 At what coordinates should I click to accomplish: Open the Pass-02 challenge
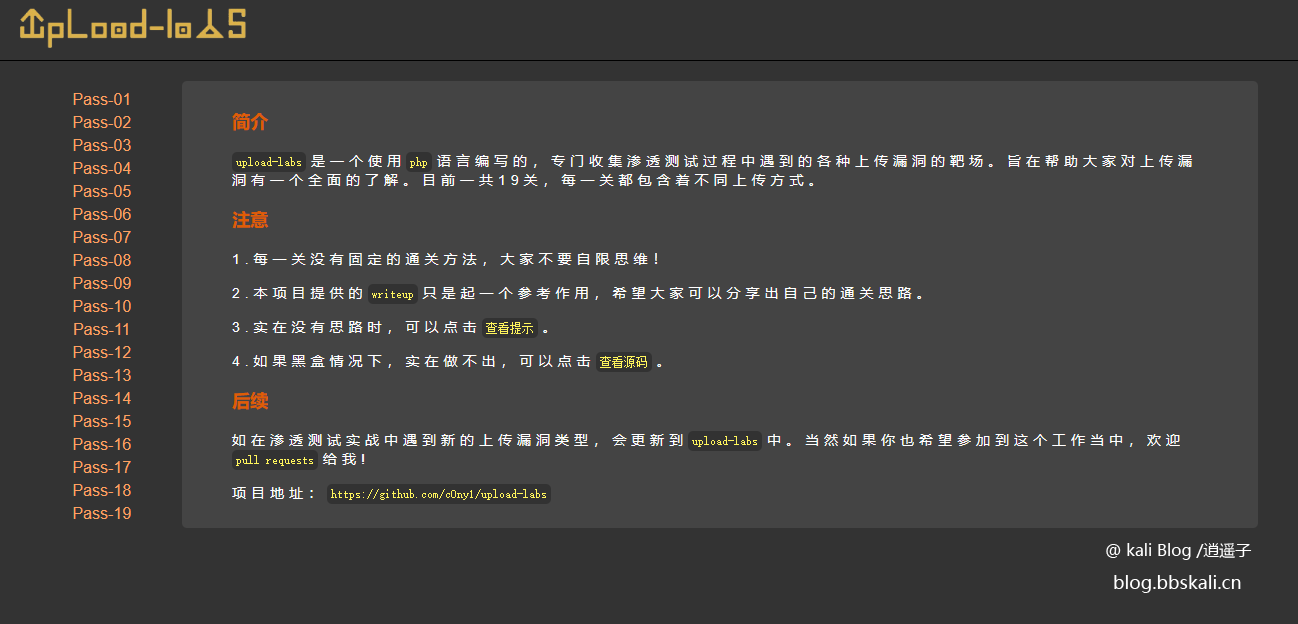pos(102,123)
